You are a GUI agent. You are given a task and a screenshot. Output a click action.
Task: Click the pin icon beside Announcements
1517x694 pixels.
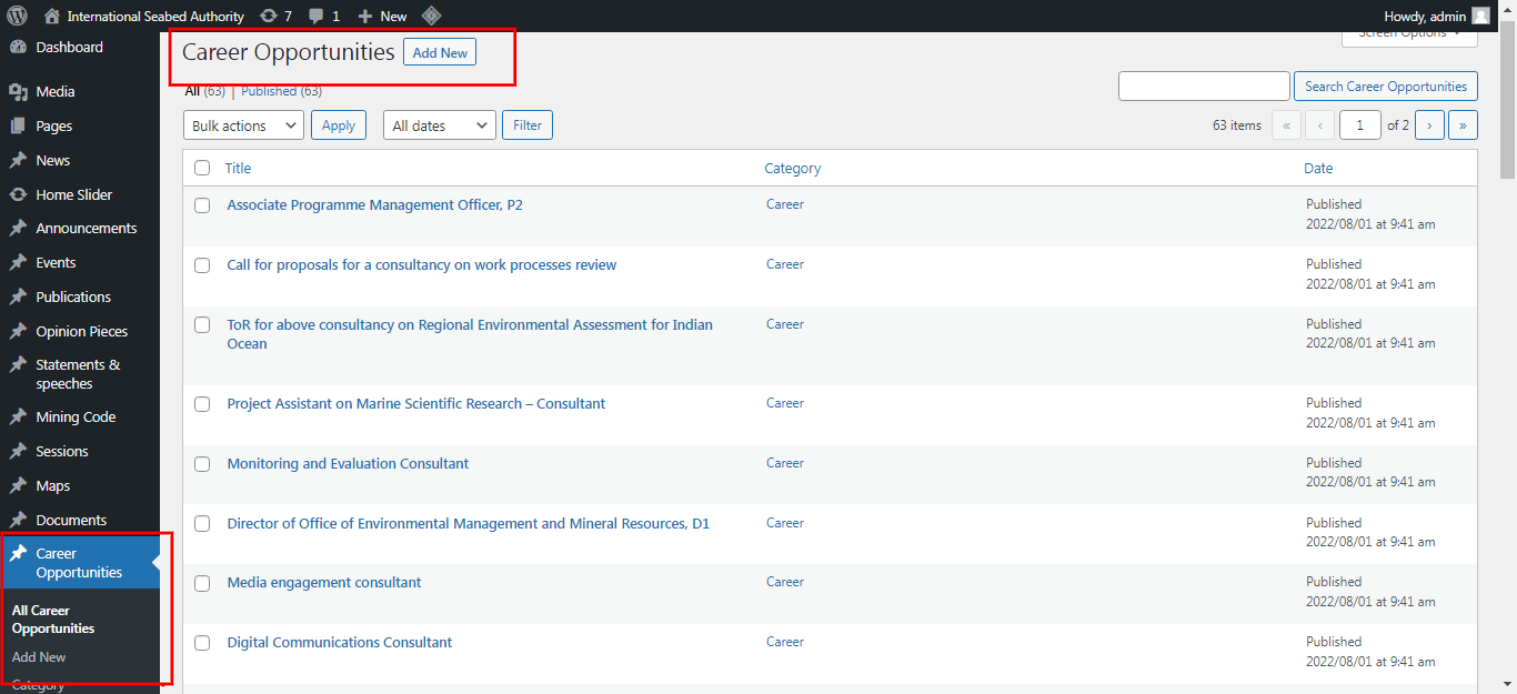coord(18,228)
